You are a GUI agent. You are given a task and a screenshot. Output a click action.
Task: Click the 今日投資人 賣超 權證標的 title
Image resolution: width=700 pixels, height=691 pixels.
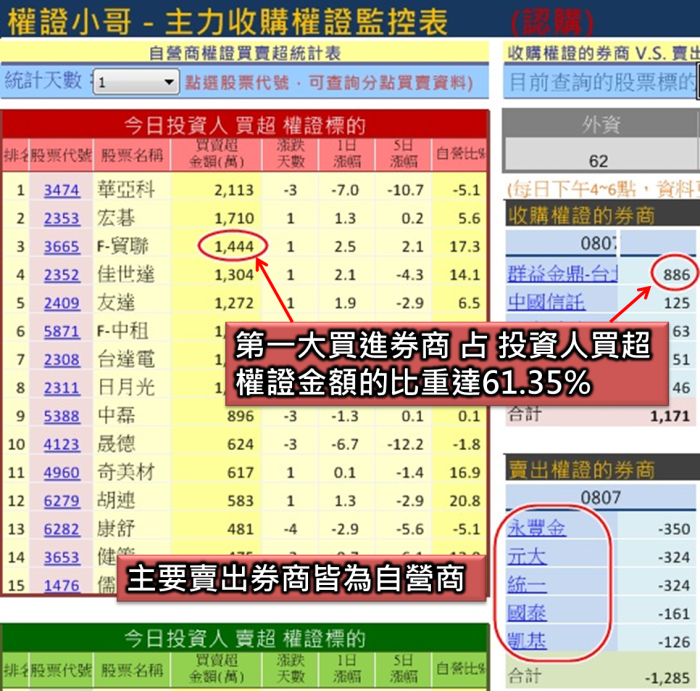pos(245,638)
